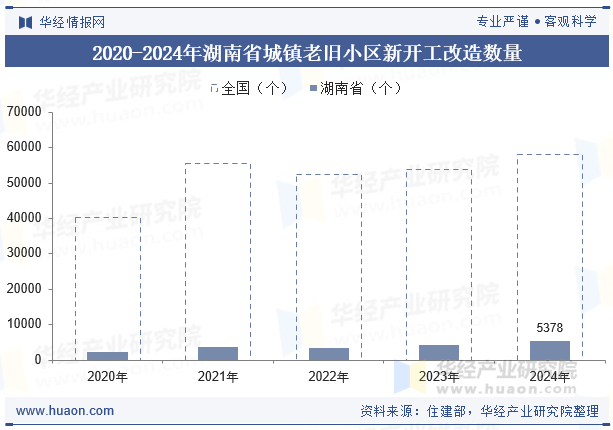Click the 2022年 x-axis label
The height and width of the screenshot is (430, 613).
[328, 377]
